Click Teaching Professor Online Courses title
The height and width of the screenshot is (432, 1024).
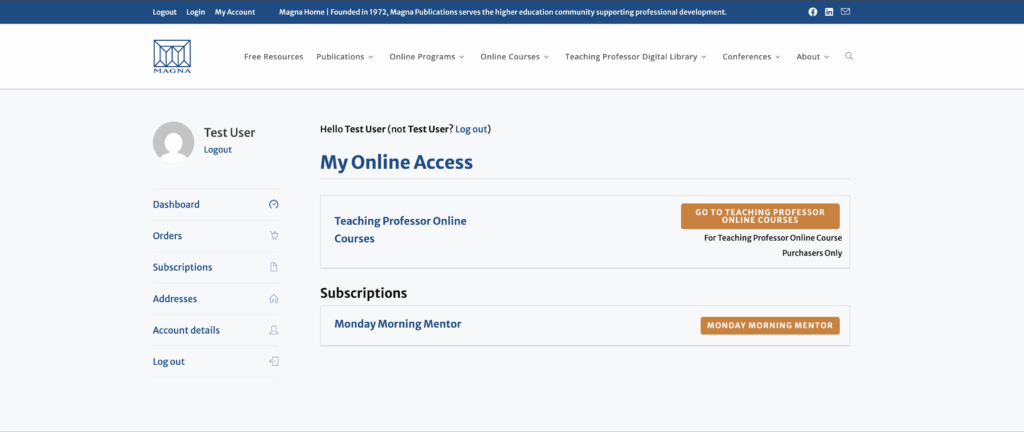(400, 230)
